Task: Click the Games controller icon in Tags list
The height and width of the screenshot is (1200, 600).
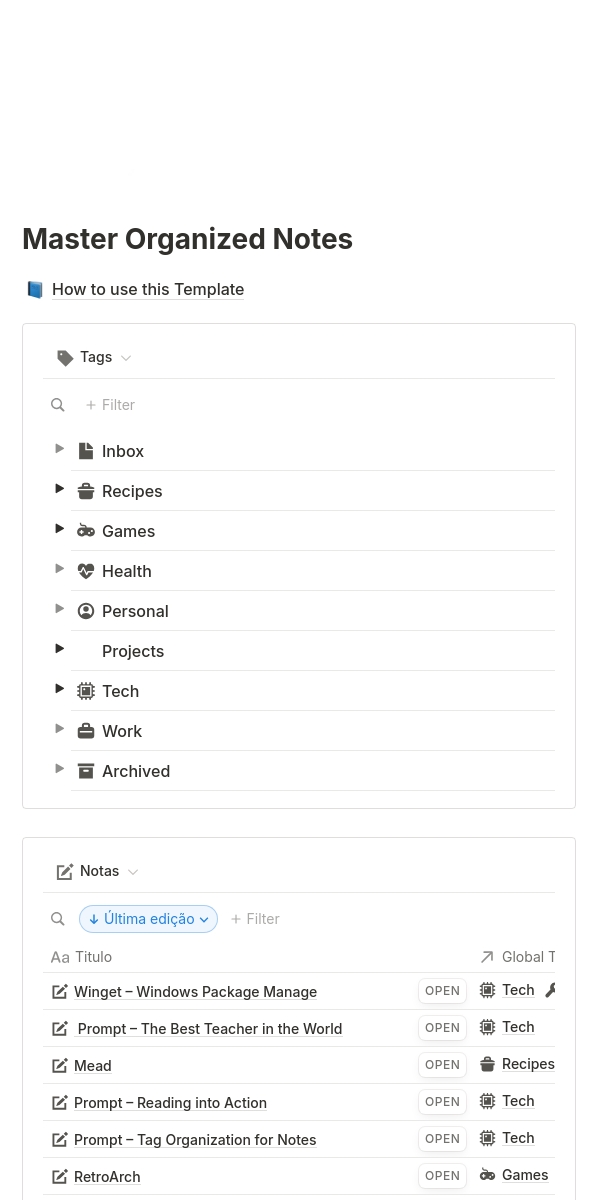Action: (x=86, y=531)
